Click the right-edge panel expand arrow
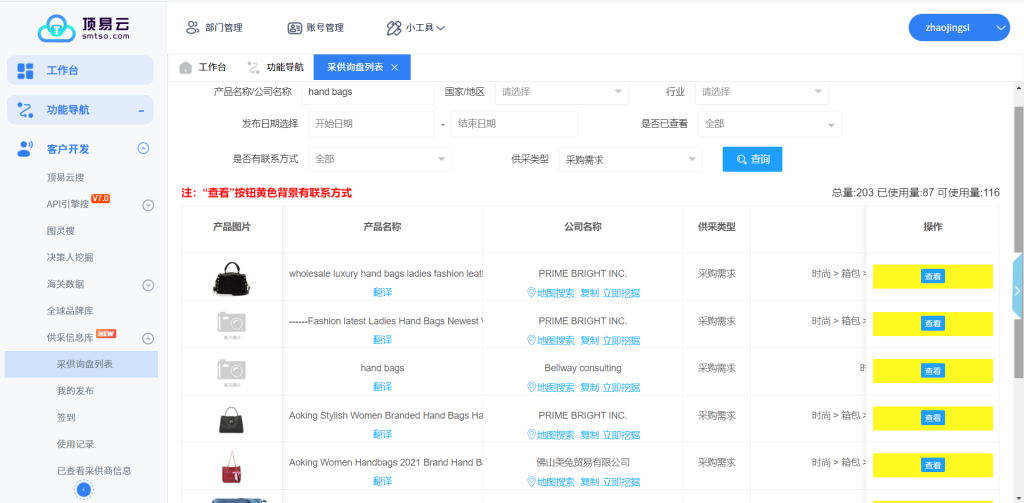This screenshot has height=503, width=1024. click(x=1017, y=290)
